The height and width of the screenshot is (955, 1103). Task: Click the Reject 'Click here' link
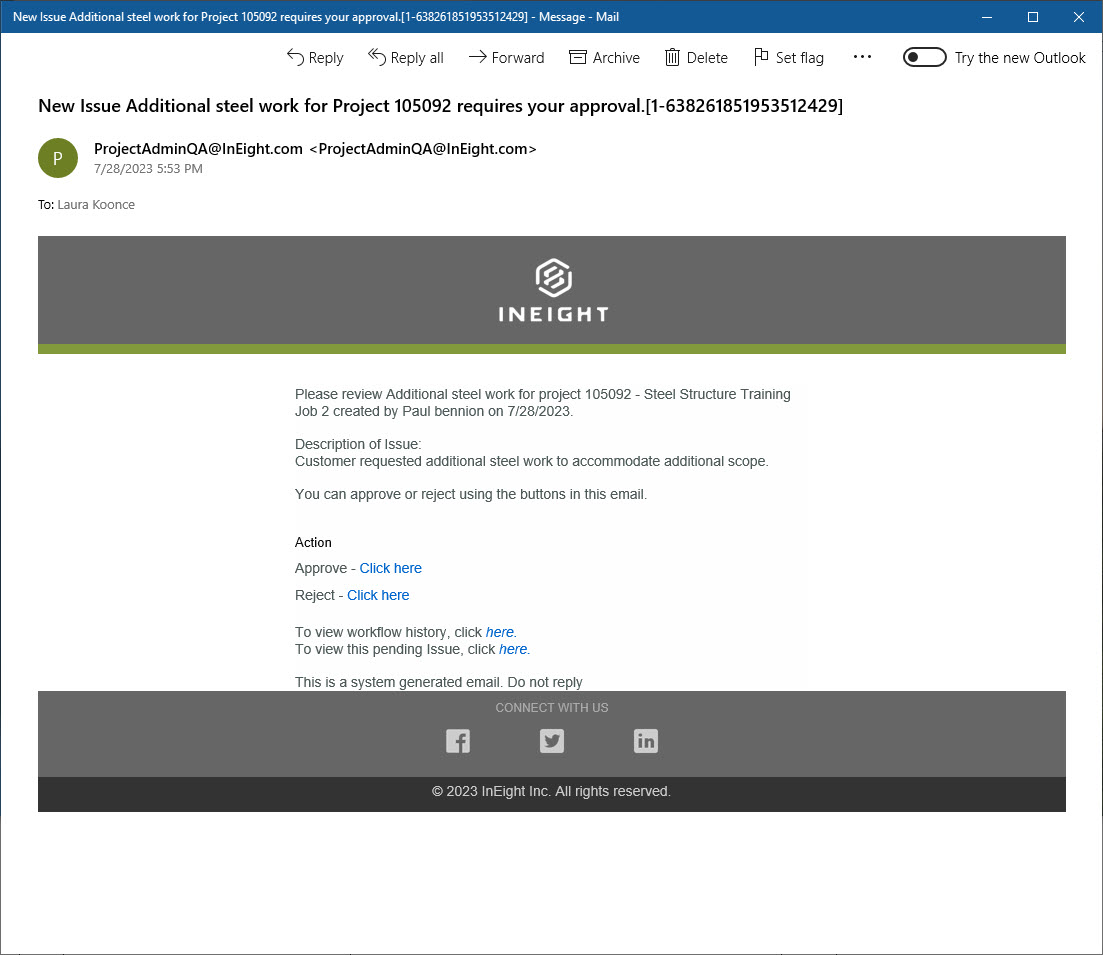click(378, 595)
